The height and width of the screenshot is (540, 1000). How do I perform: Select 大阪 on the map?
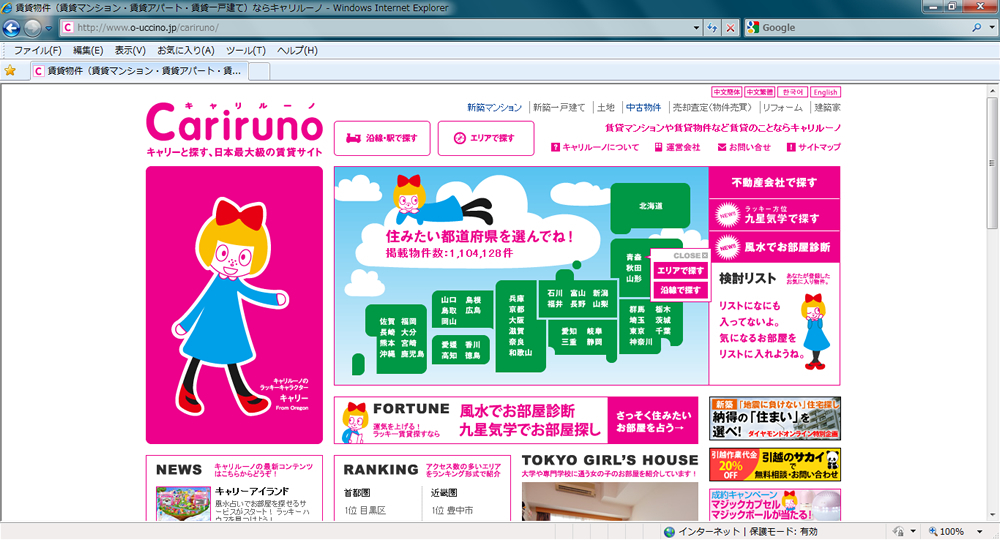(516, 320)
